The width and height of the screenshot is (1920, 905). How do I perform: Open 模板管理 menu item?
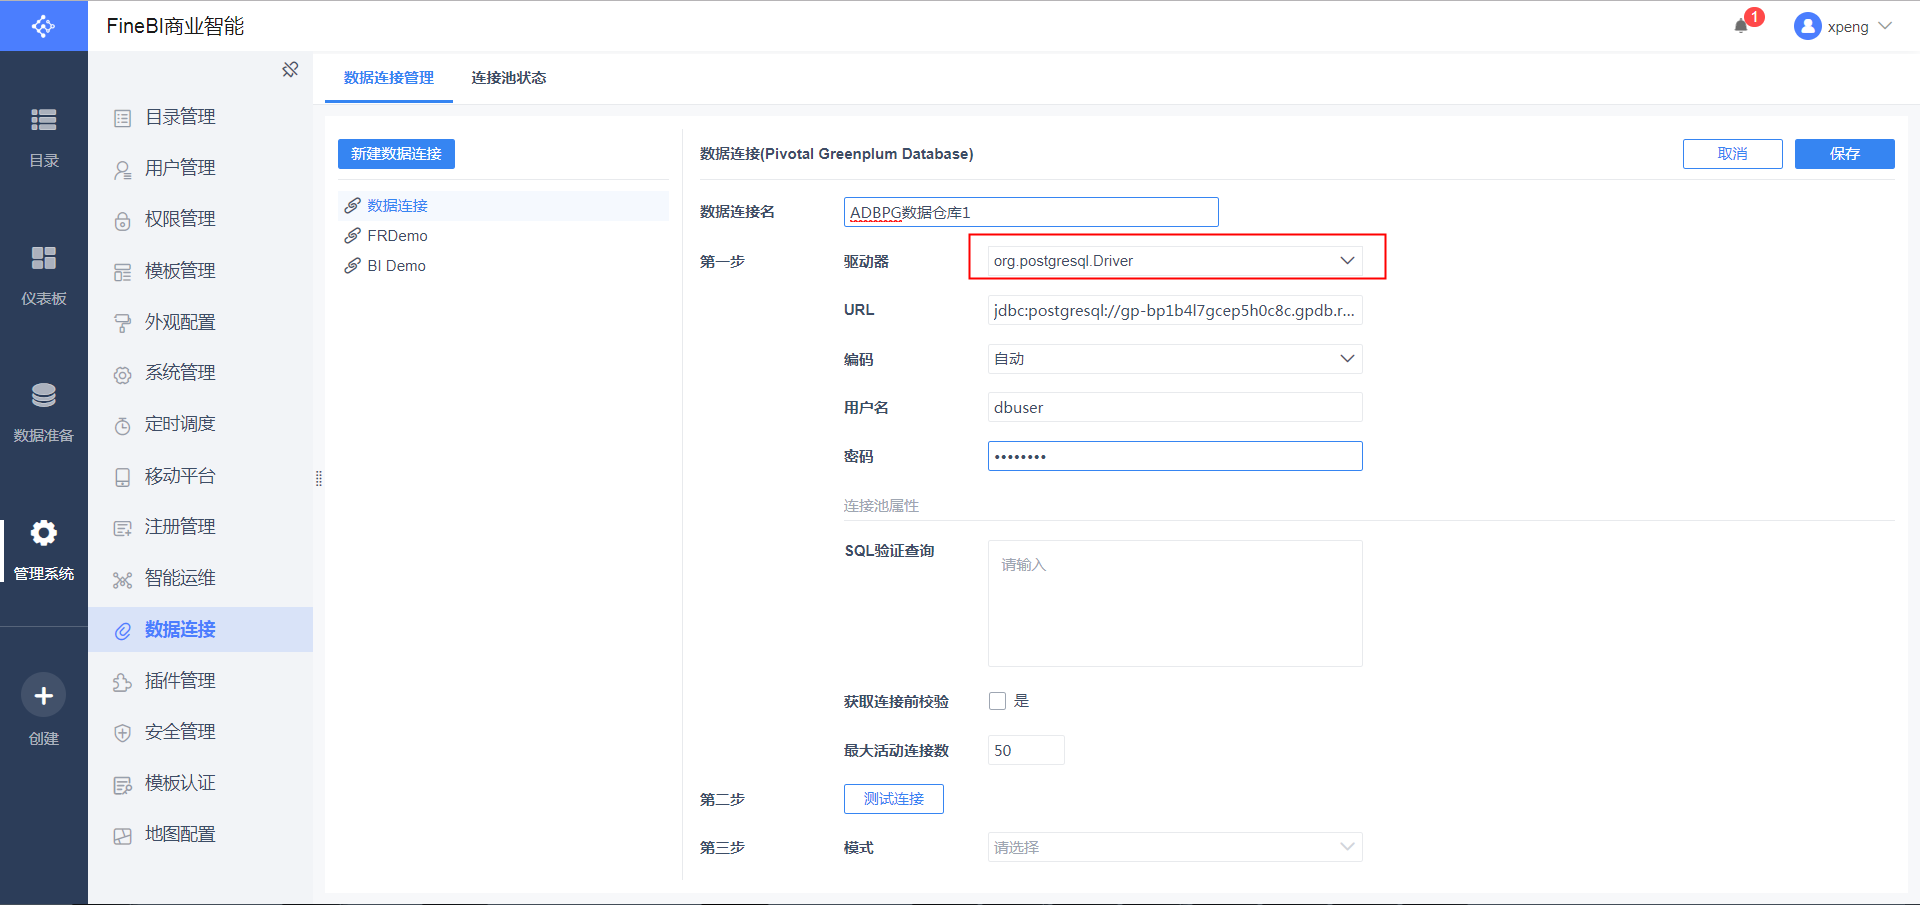point(200,271)
